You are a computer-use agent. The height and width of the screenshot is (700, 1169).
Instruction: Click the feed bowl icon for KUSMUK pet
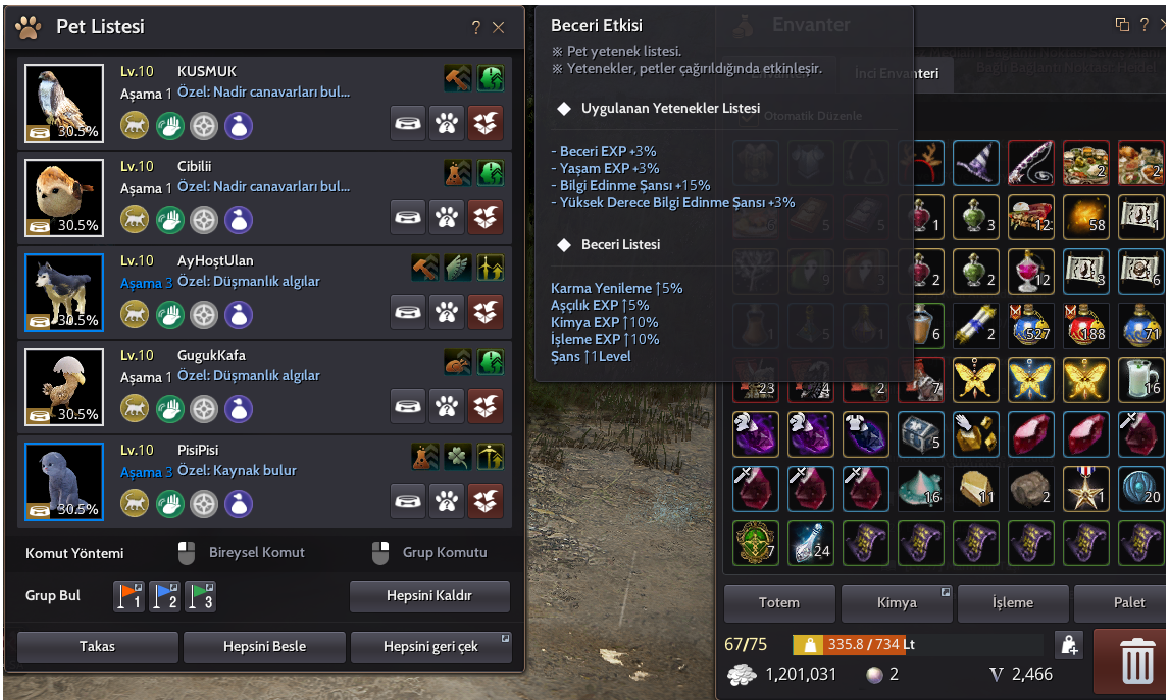(408, 124)
